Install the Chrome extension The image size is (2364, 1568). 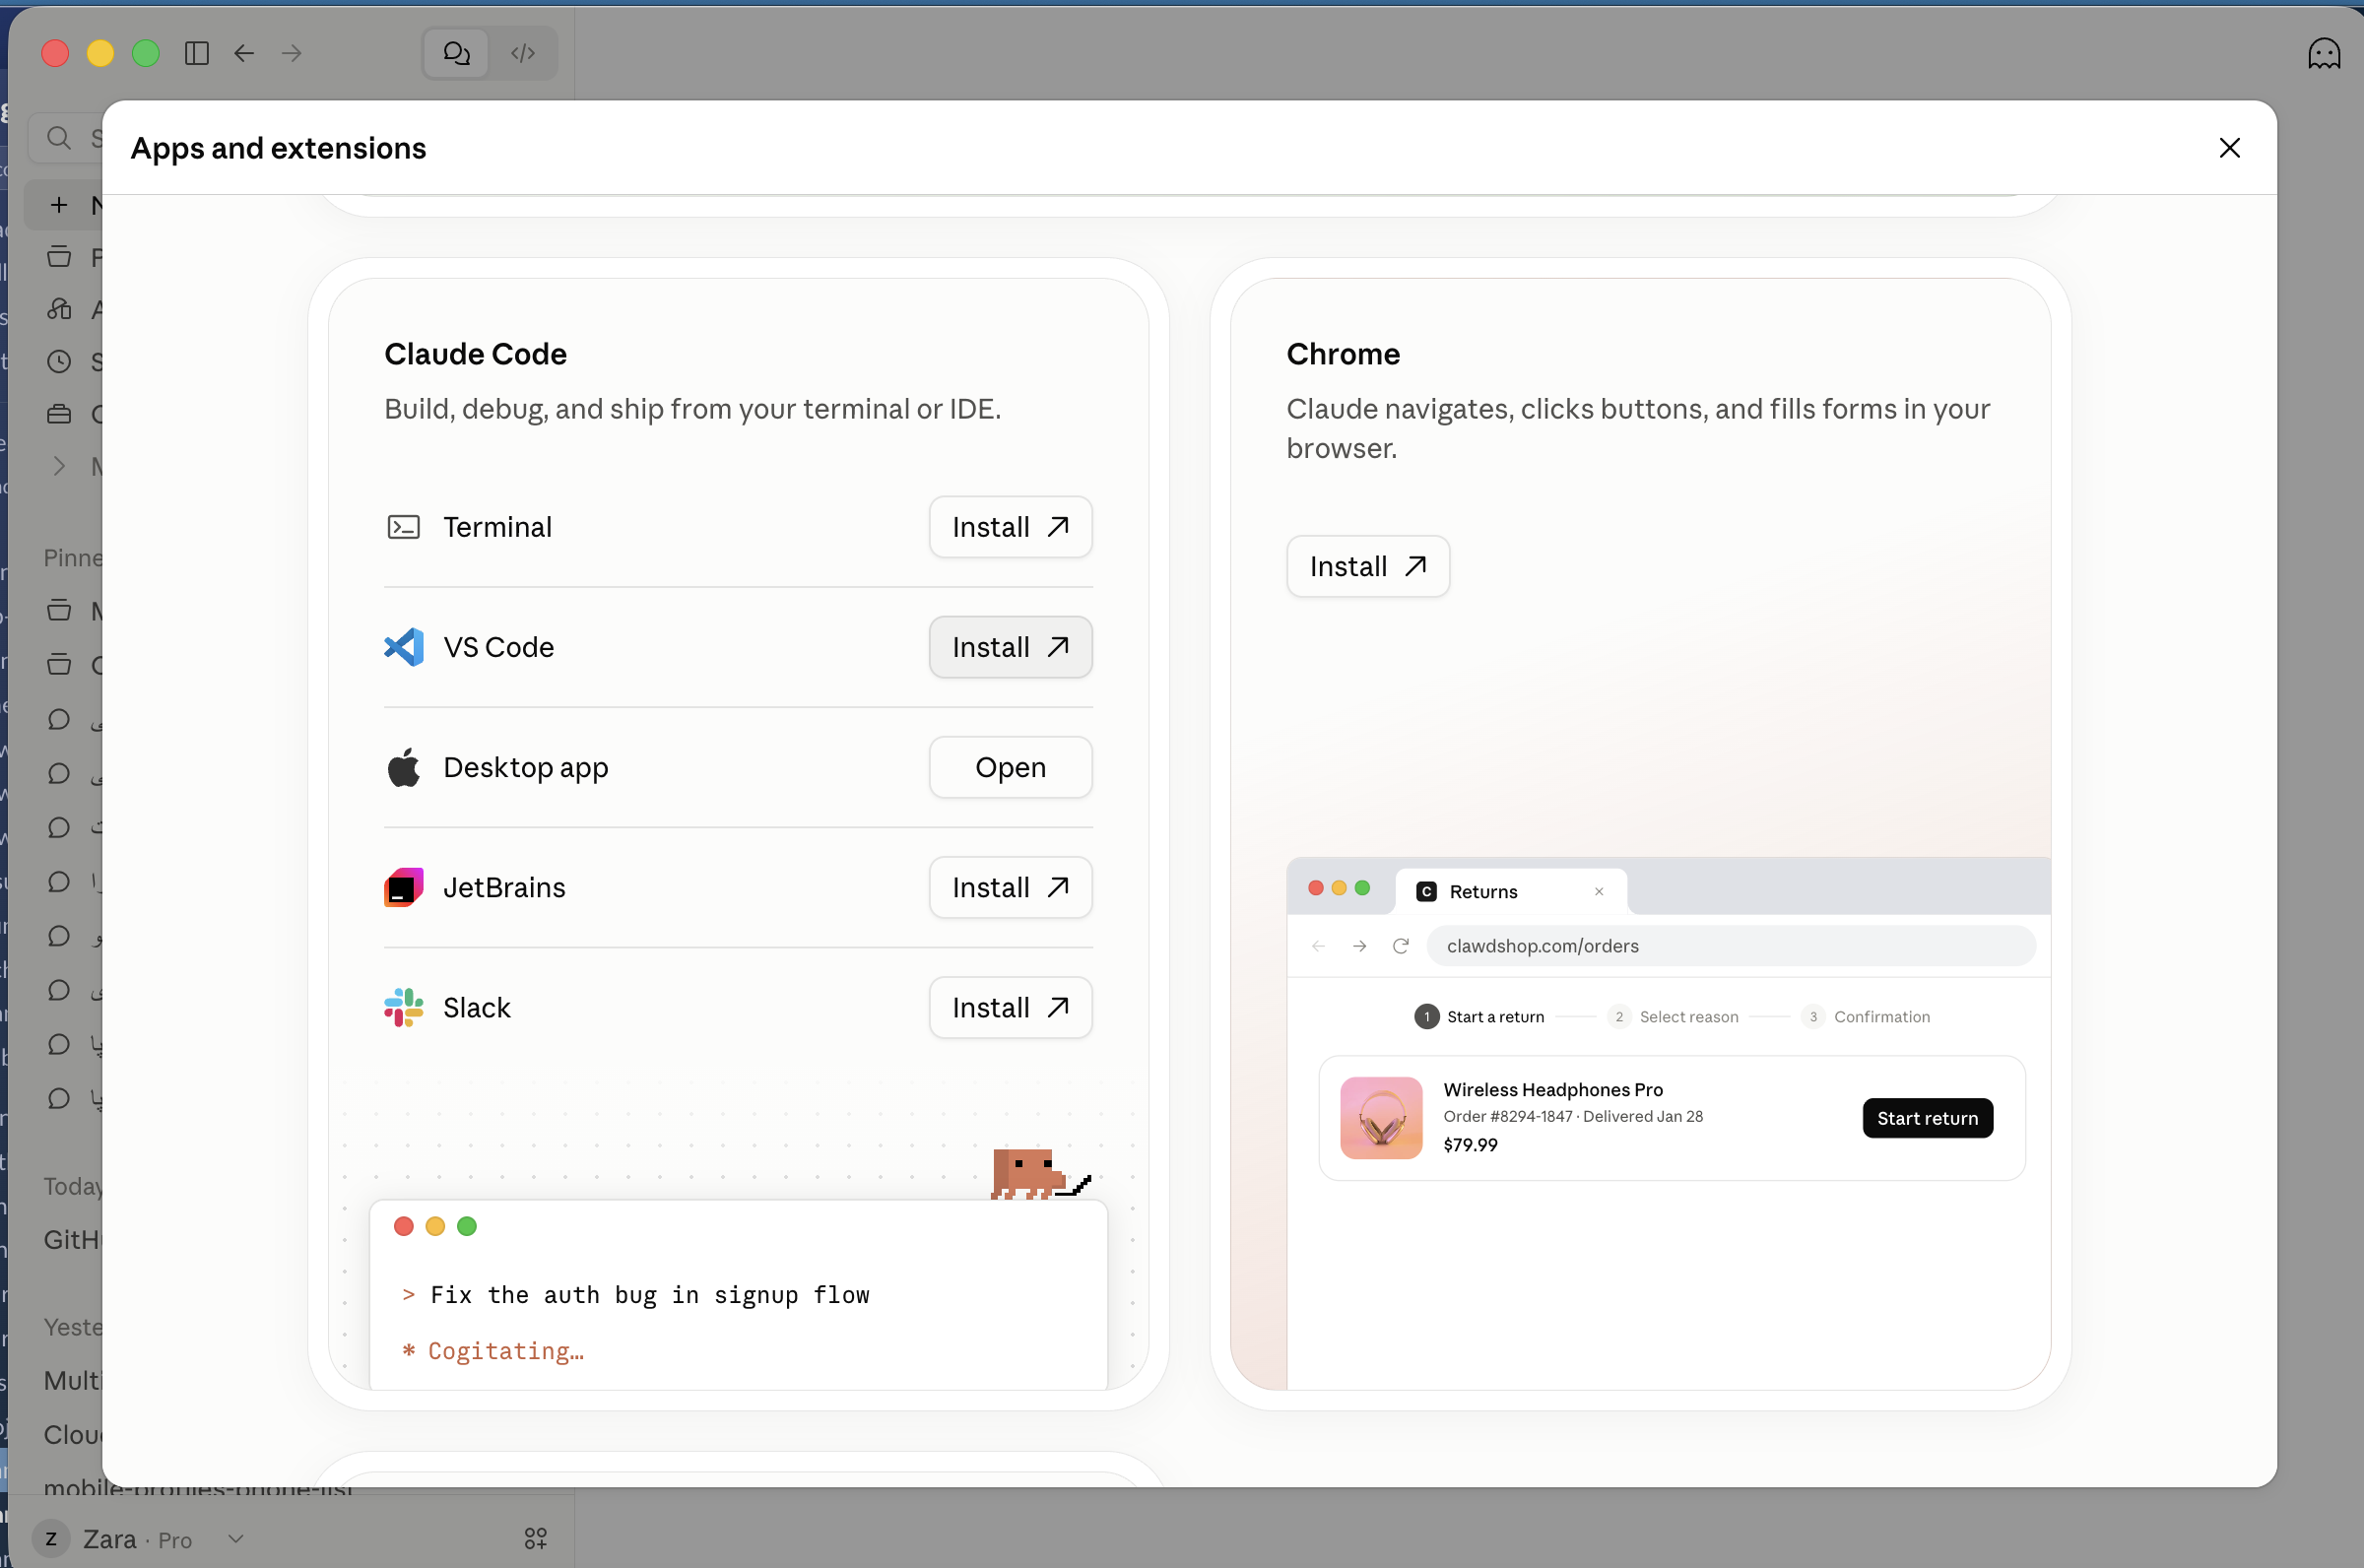(x=1367, y=566)
